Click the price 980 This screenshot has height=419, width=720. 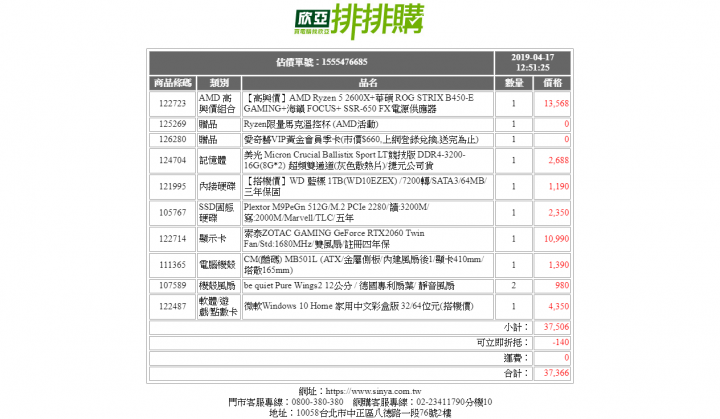(x=562, y=286)
